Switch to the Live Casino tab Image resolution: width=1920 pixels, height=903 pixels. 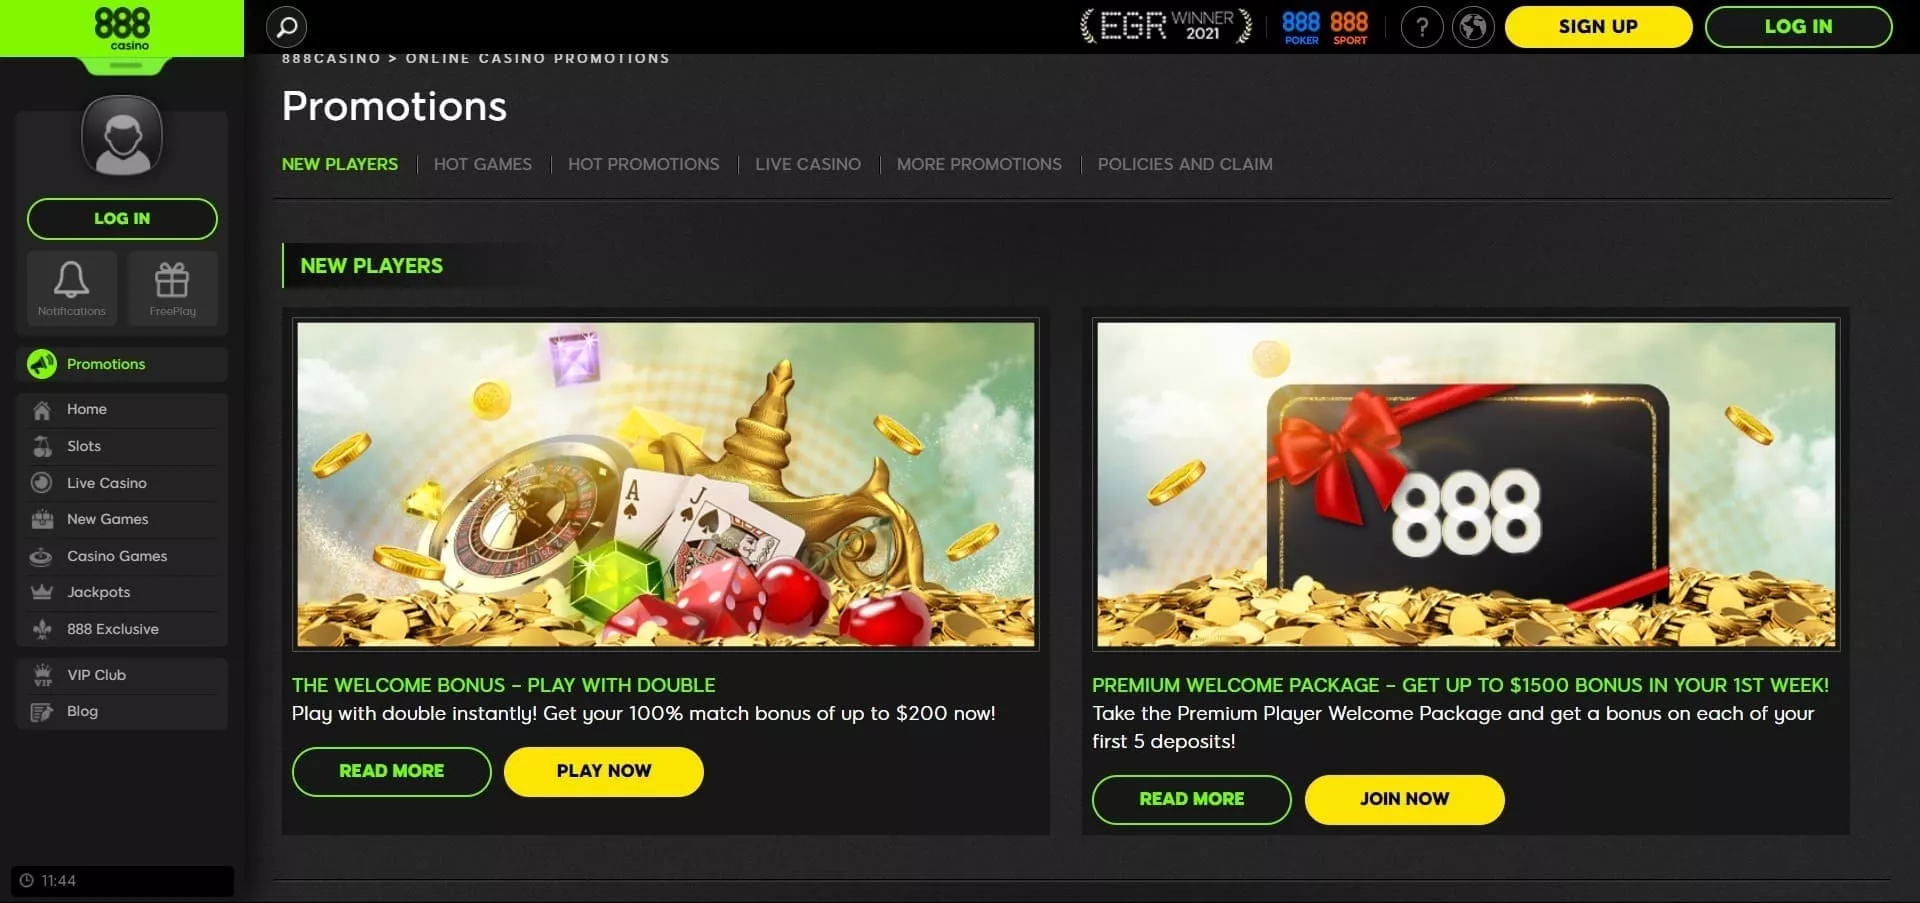click(808, 164)
